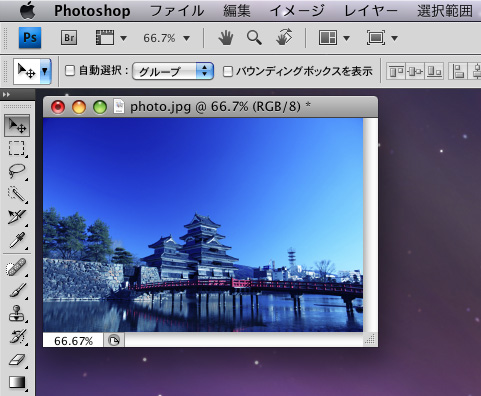This screenshot has height=396, width=481.
Task: Open the 66.7% zoom level dropdown
Action: (x=166, y=38)
